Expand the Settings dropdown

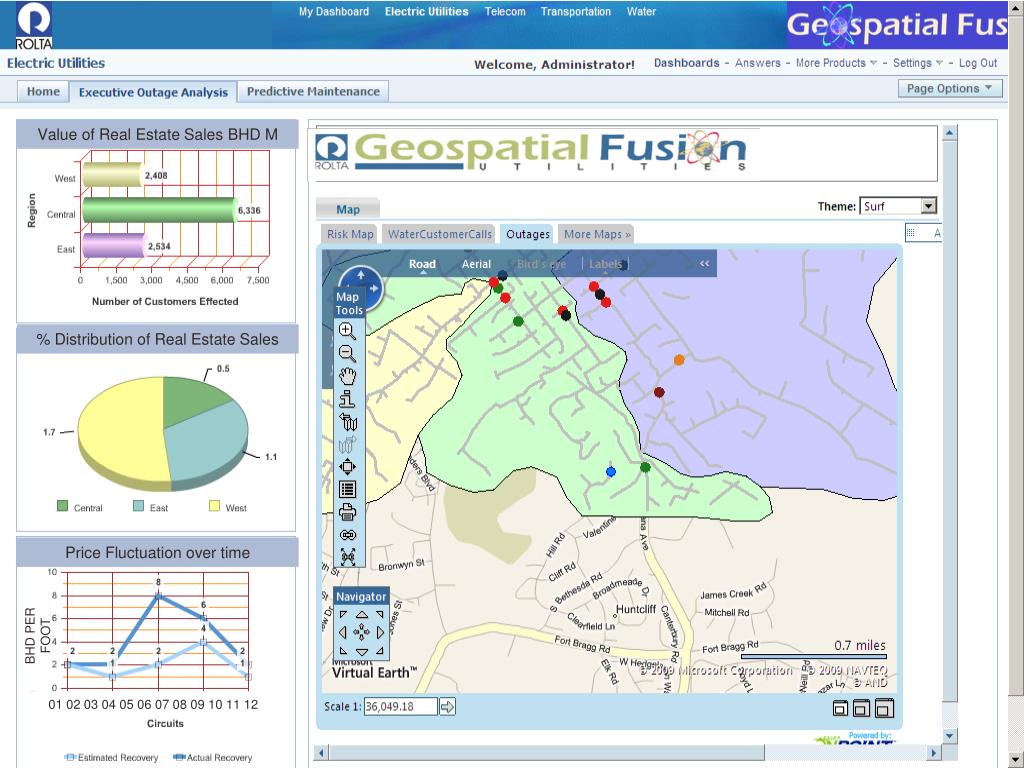(918, 63)
